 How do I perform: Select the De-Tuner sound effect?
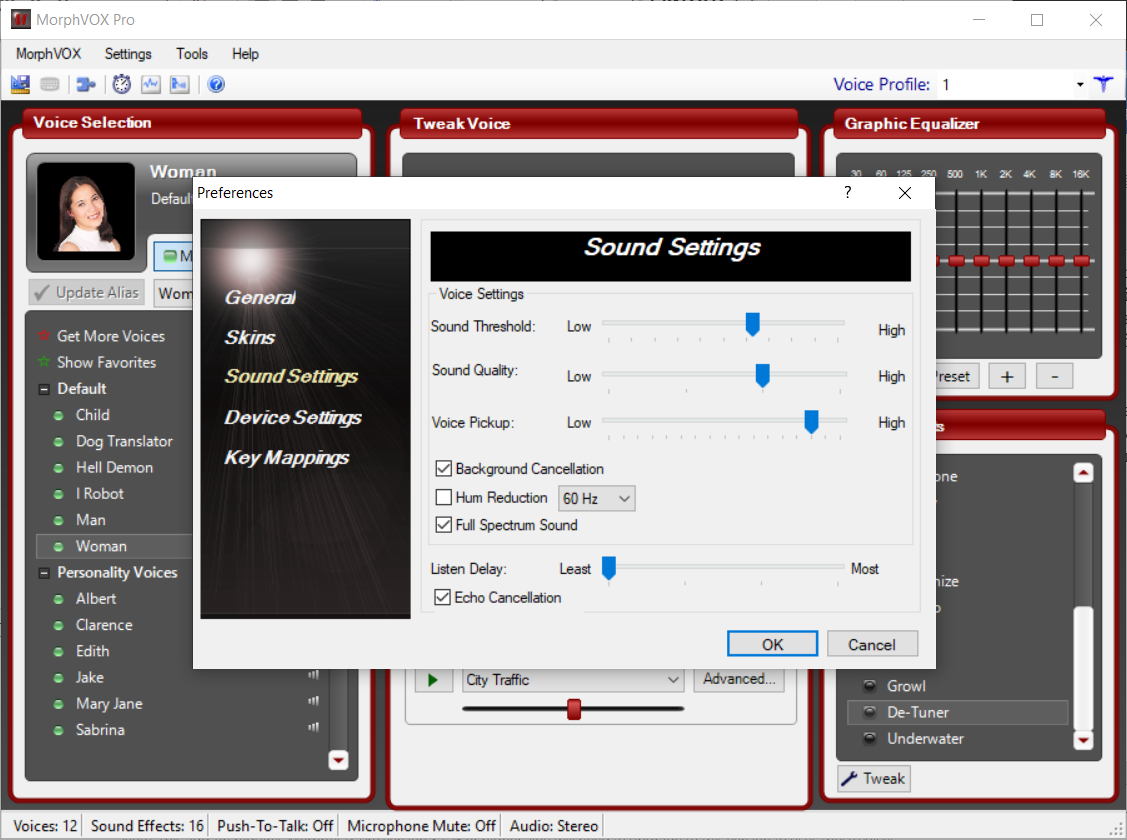(x=918, y=712)
